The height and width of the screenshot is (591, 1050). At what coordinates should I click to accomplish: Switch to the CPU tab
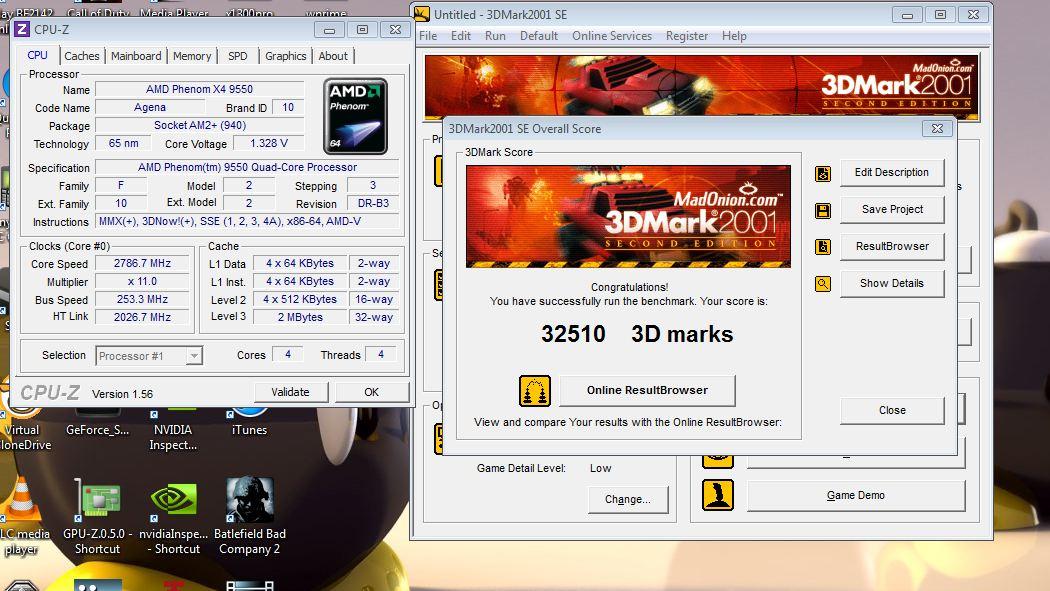tap(38, 56)
